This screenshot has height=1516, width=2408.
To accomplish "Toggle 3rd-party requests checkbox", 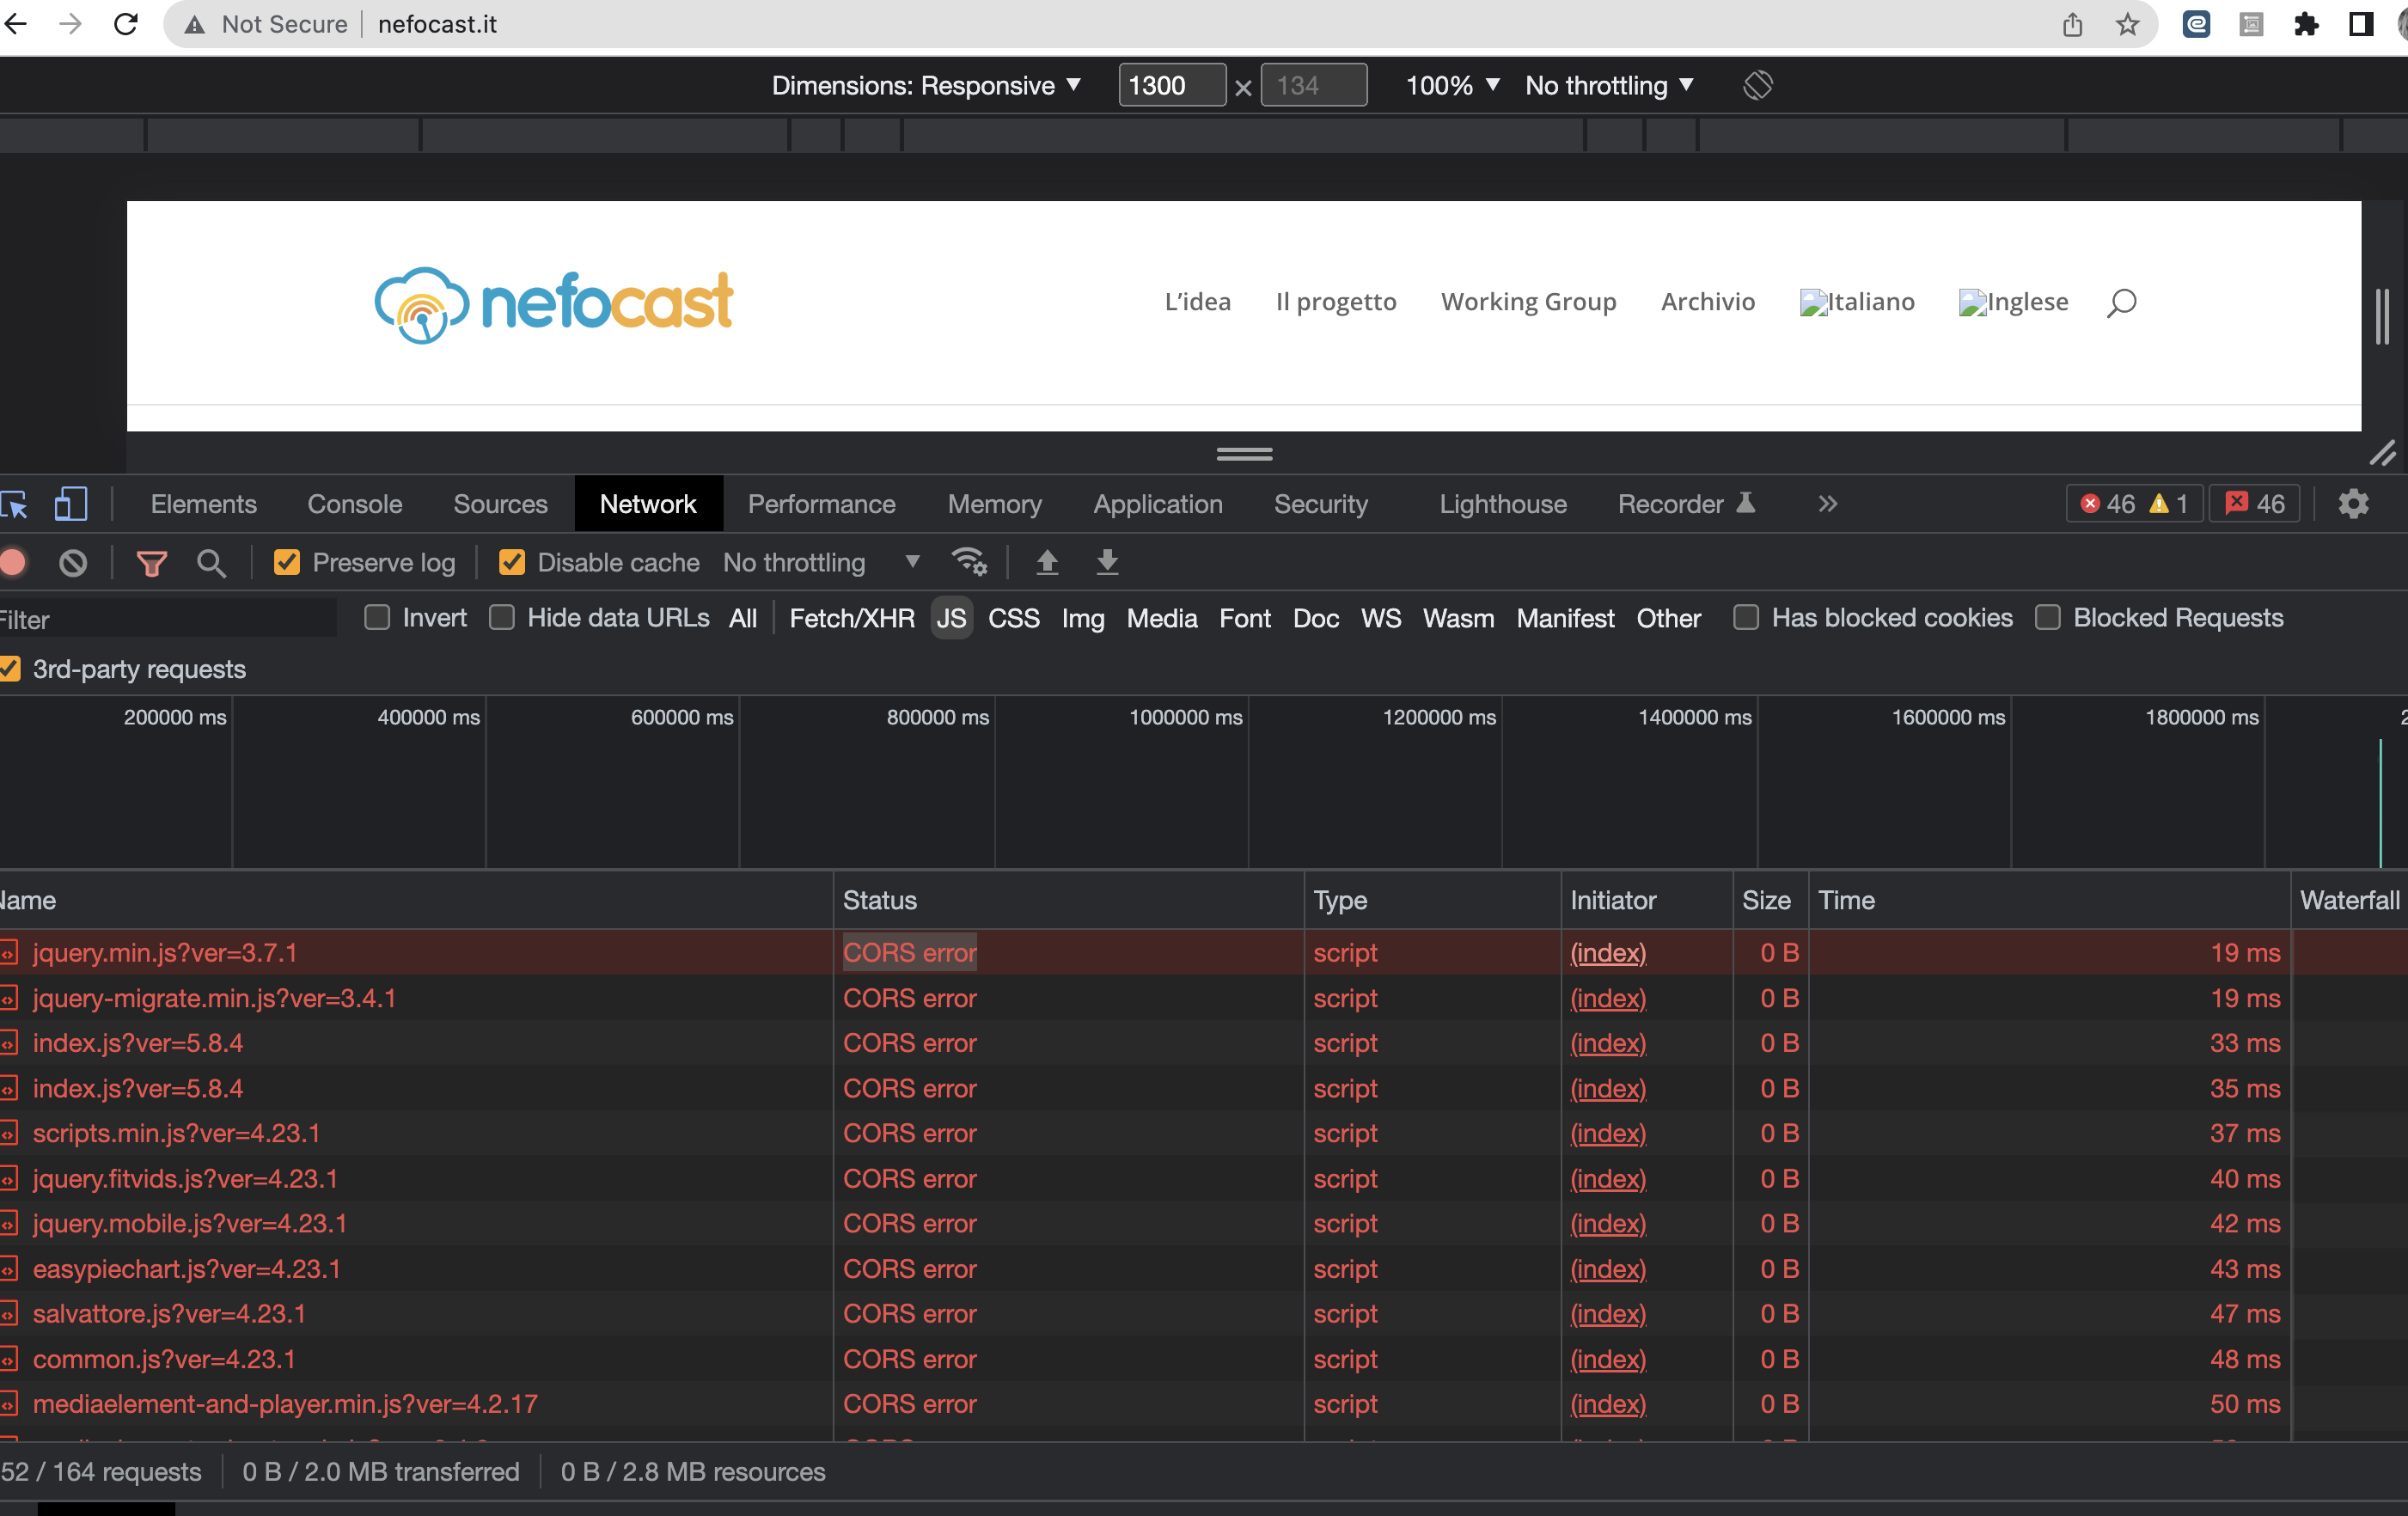I will coord(9,669).
